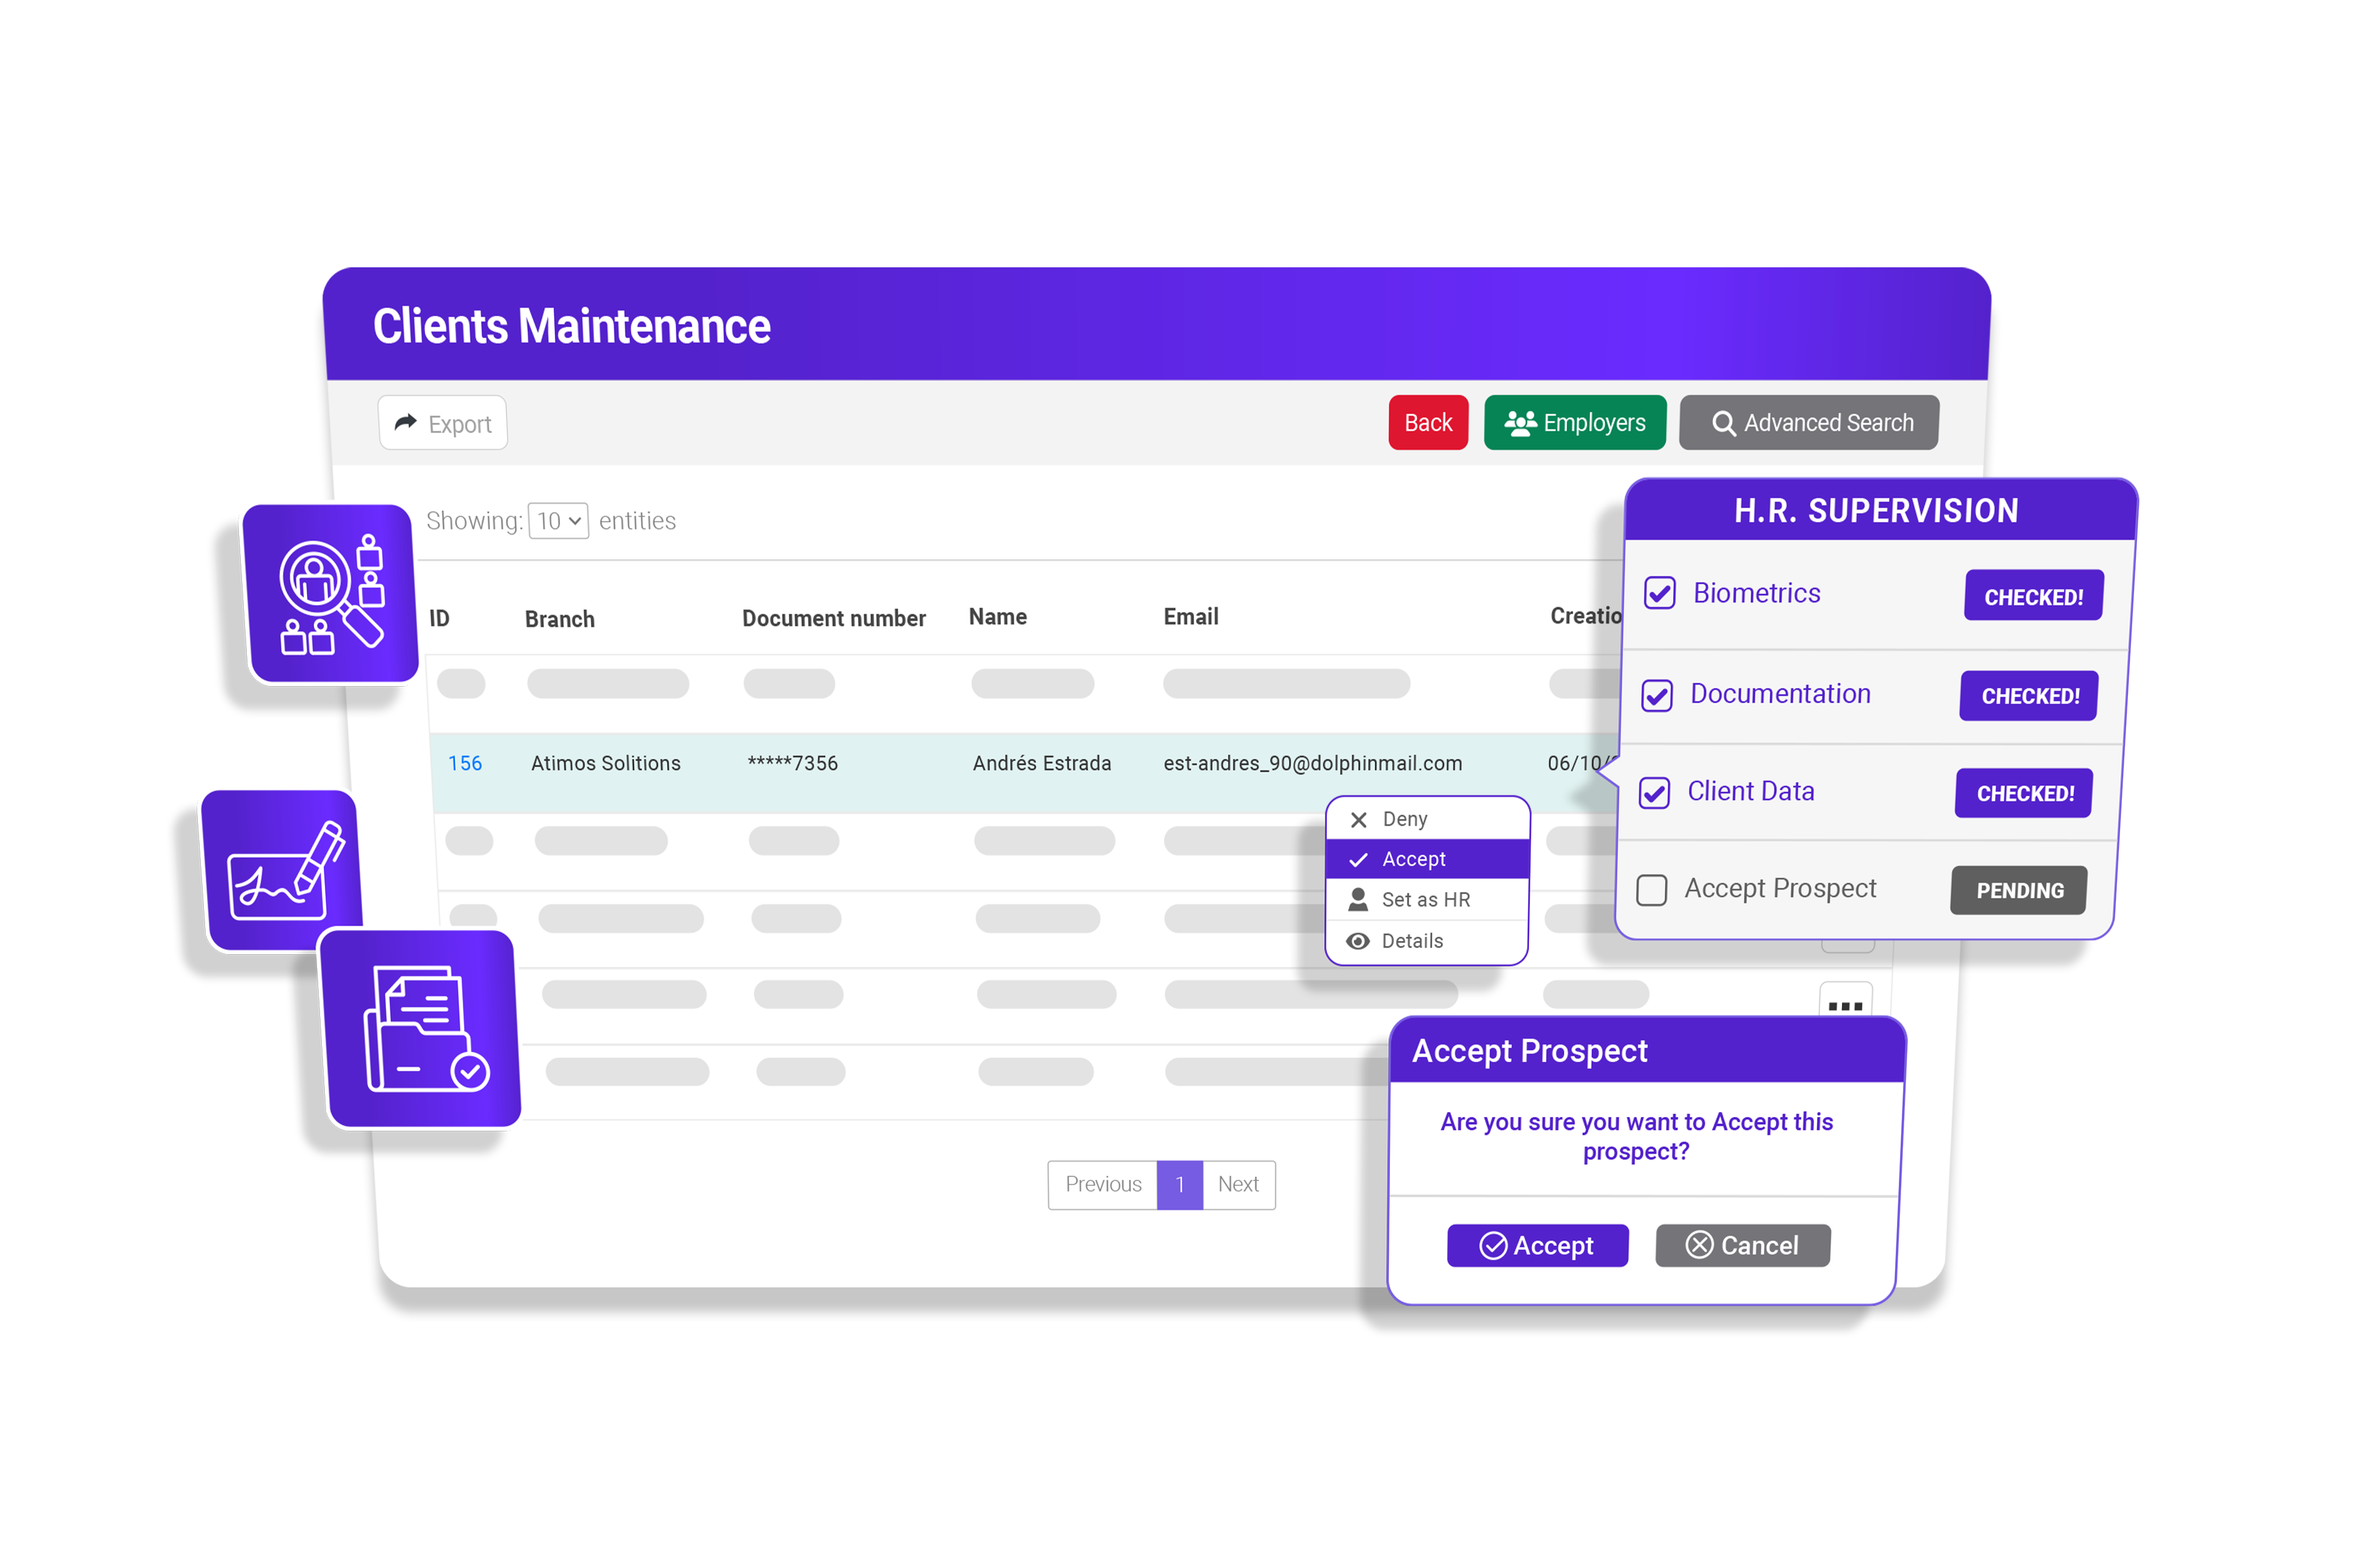
Task: Open client ID 156 link
Action: (x=465, y=764)
